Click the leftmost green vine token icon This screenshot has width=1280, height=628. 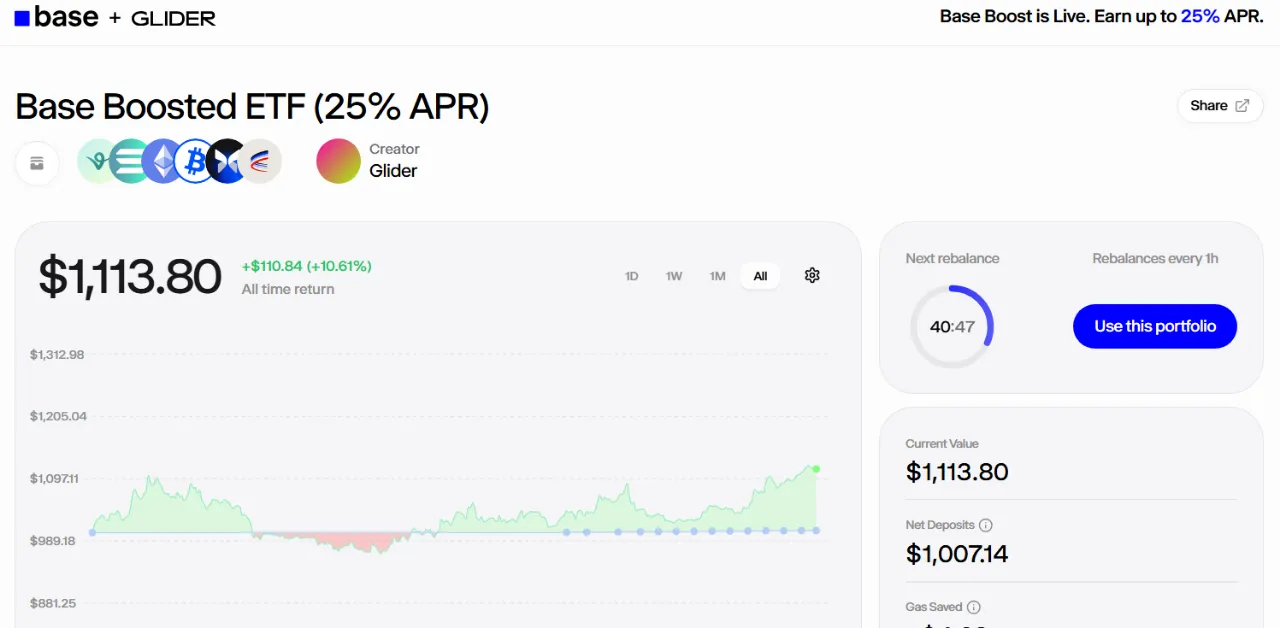tap(97, 161)
